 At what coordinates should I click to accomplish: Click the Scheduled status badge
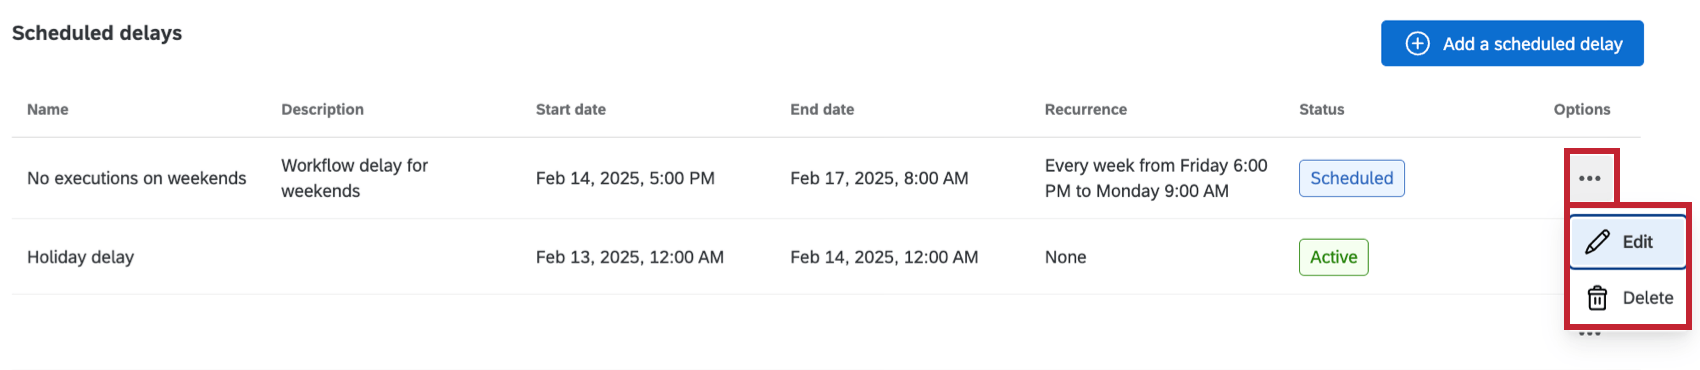point(1351,178)
